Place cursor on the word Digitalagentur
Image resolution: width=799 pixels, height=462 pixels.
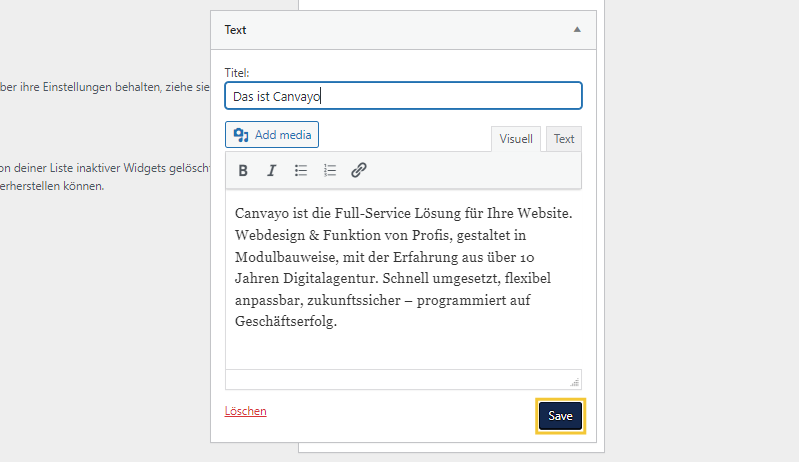[340, 279]
